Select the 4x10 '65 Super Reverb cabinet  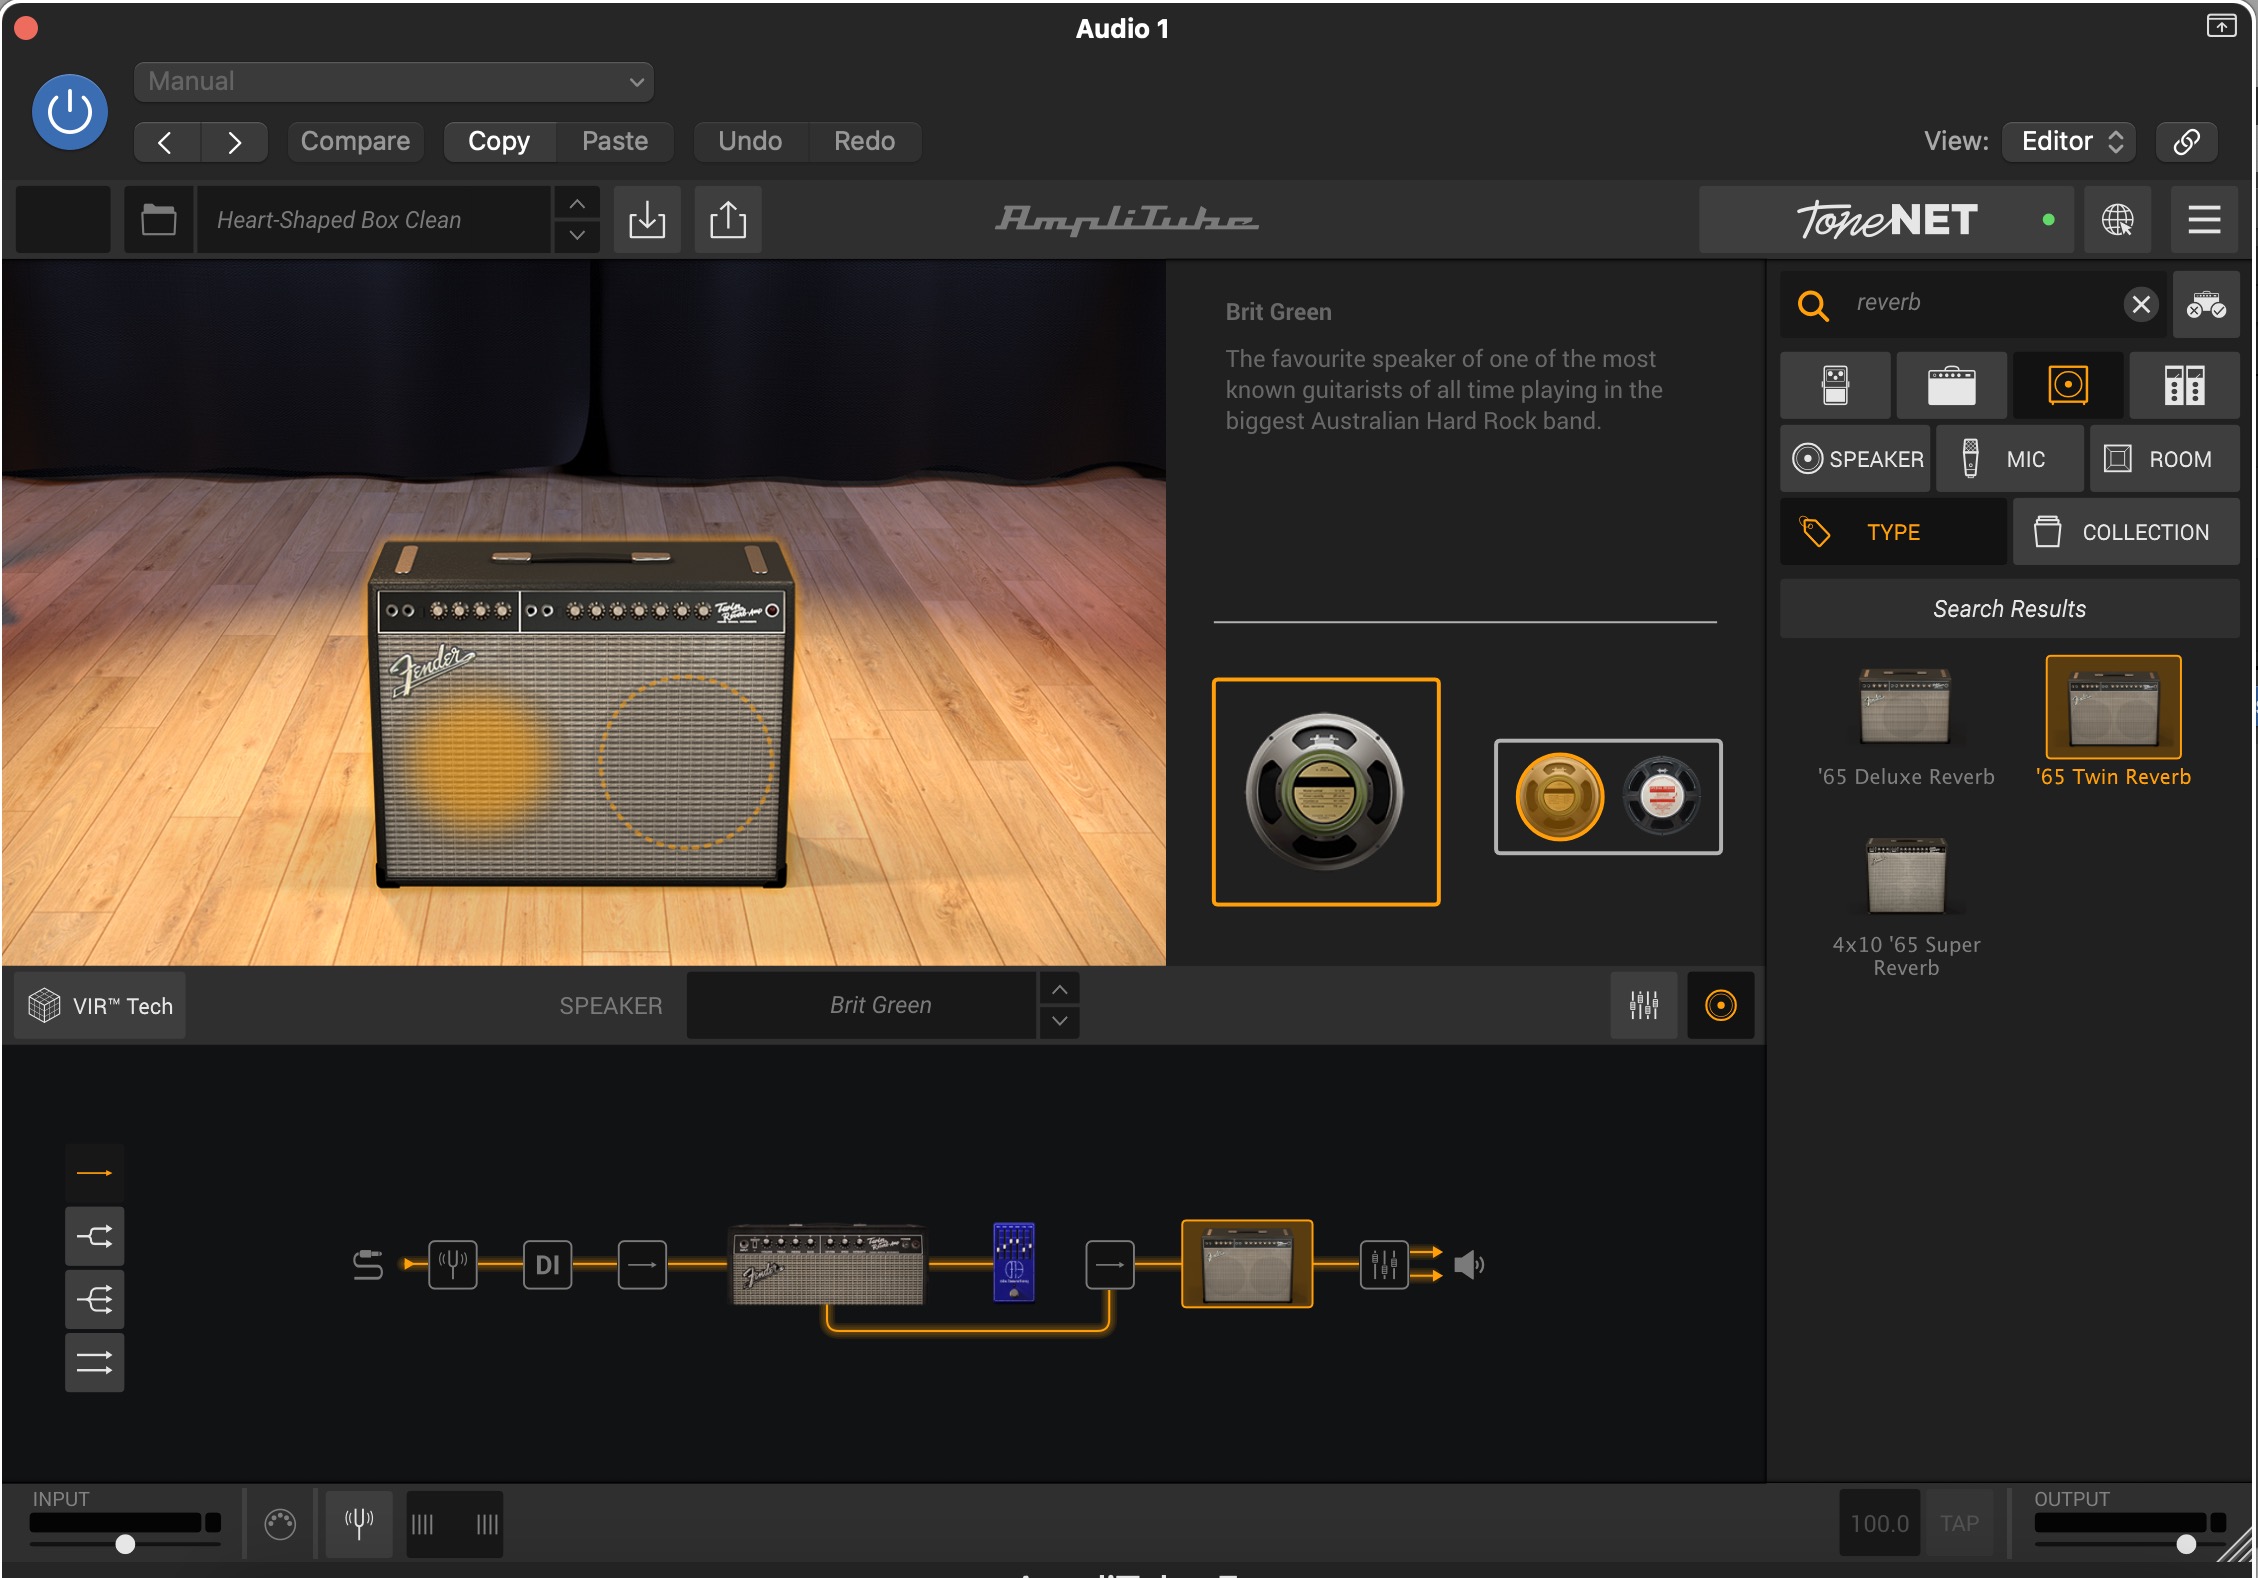pos(1906,904)
